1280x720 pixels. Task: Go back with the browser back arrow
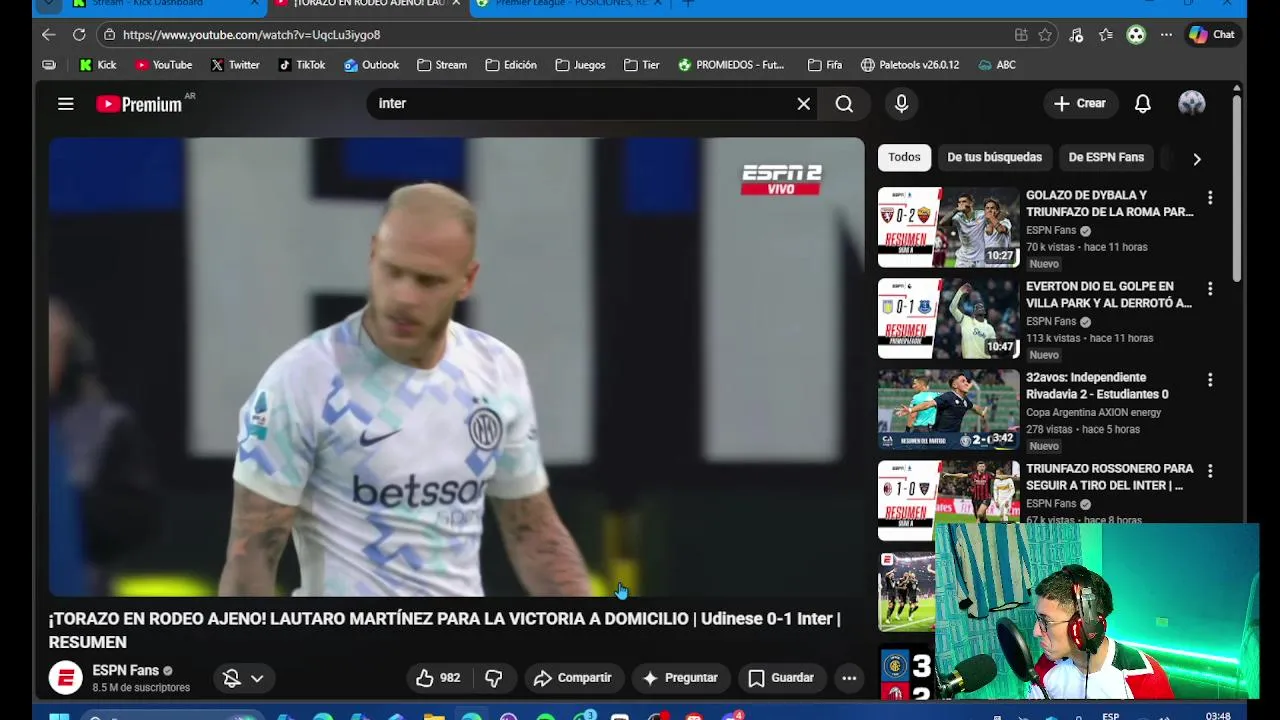(x=49, y=35)
